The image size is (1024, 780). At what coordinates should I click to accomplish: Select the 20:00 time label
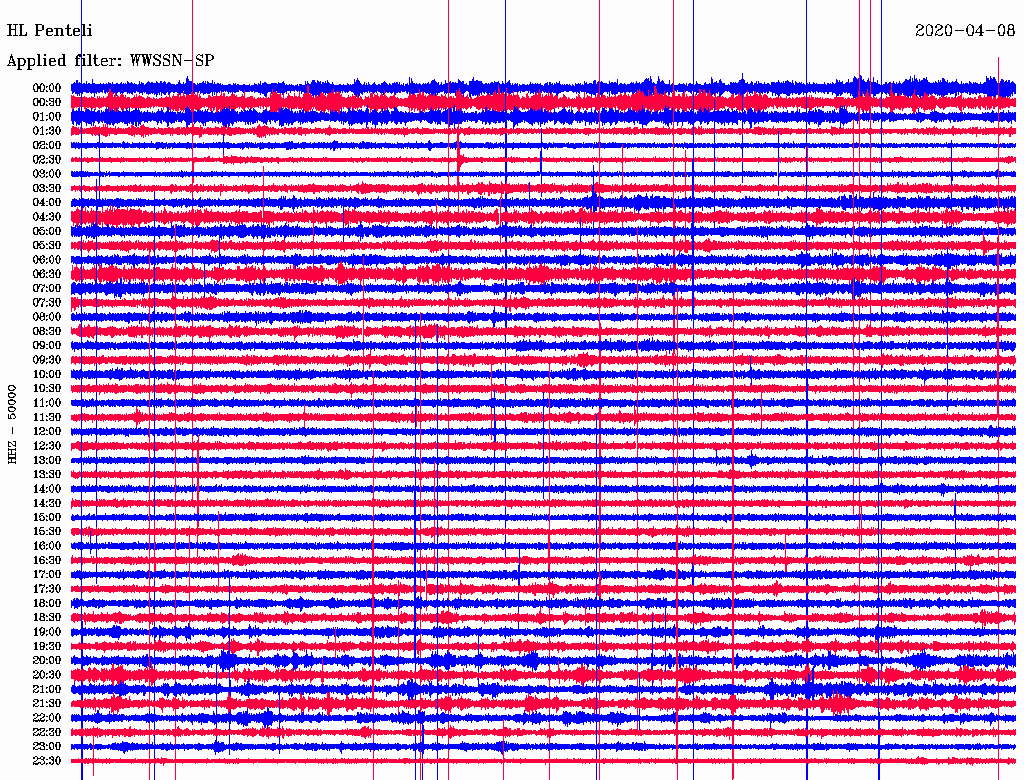[47, 661]
